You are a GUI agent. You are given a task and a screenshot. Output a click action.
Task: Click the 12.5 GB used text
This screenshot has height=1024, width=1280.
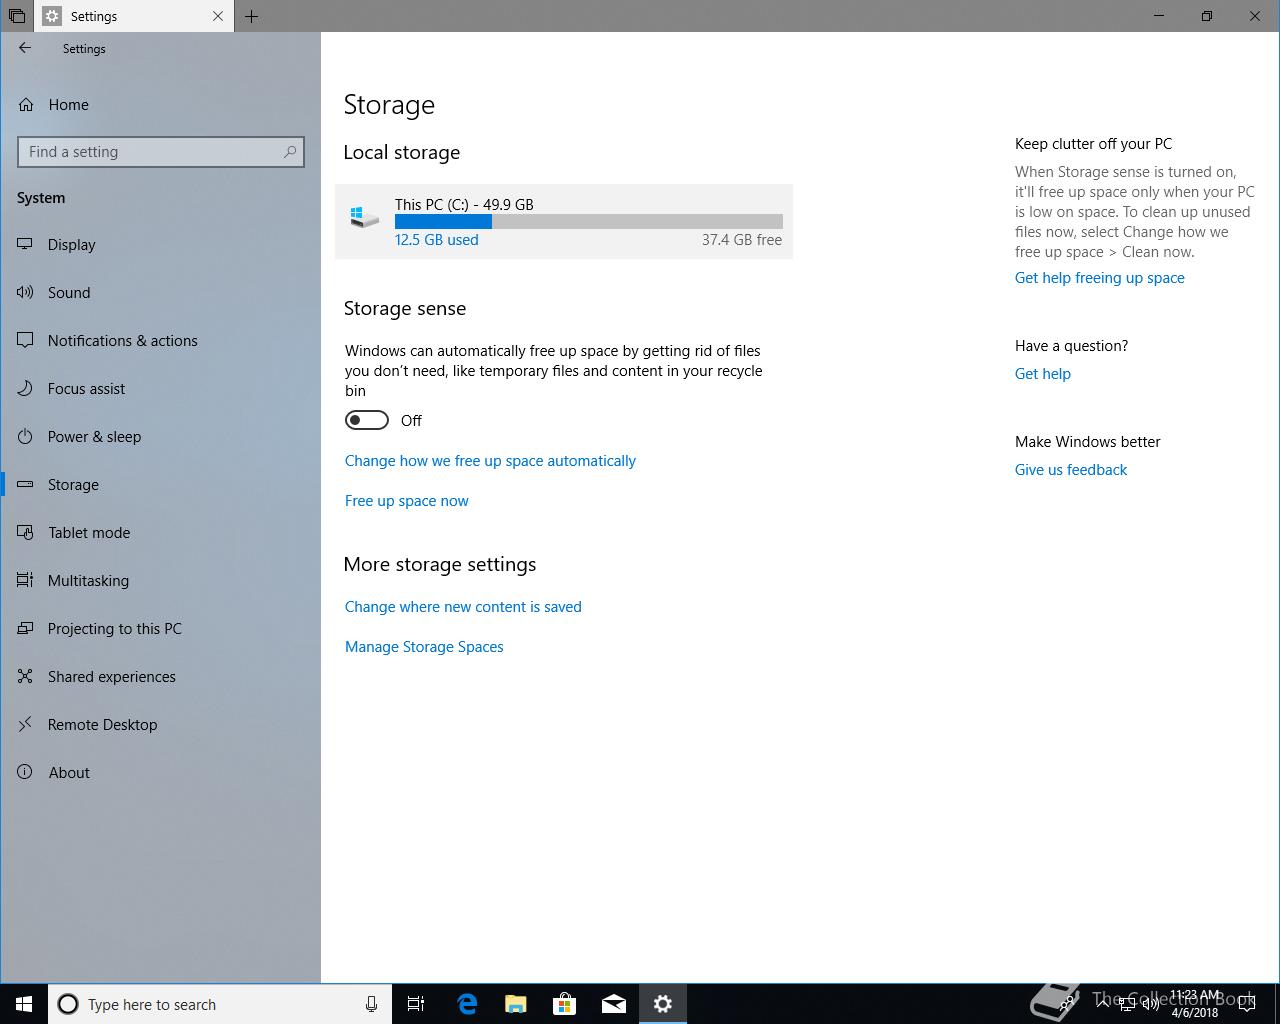[x=436, y=240]
